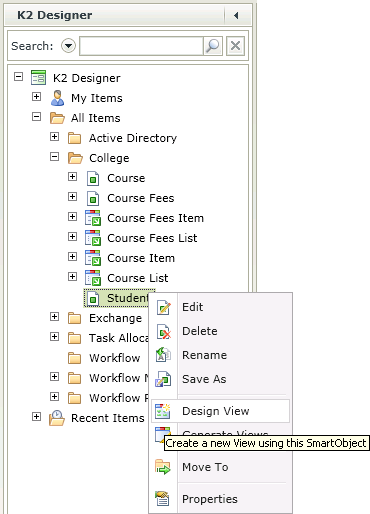The width and height of the screenshot is (370, 514).
Task: Click the magnifier search icon
Action: tap(213, 46)
